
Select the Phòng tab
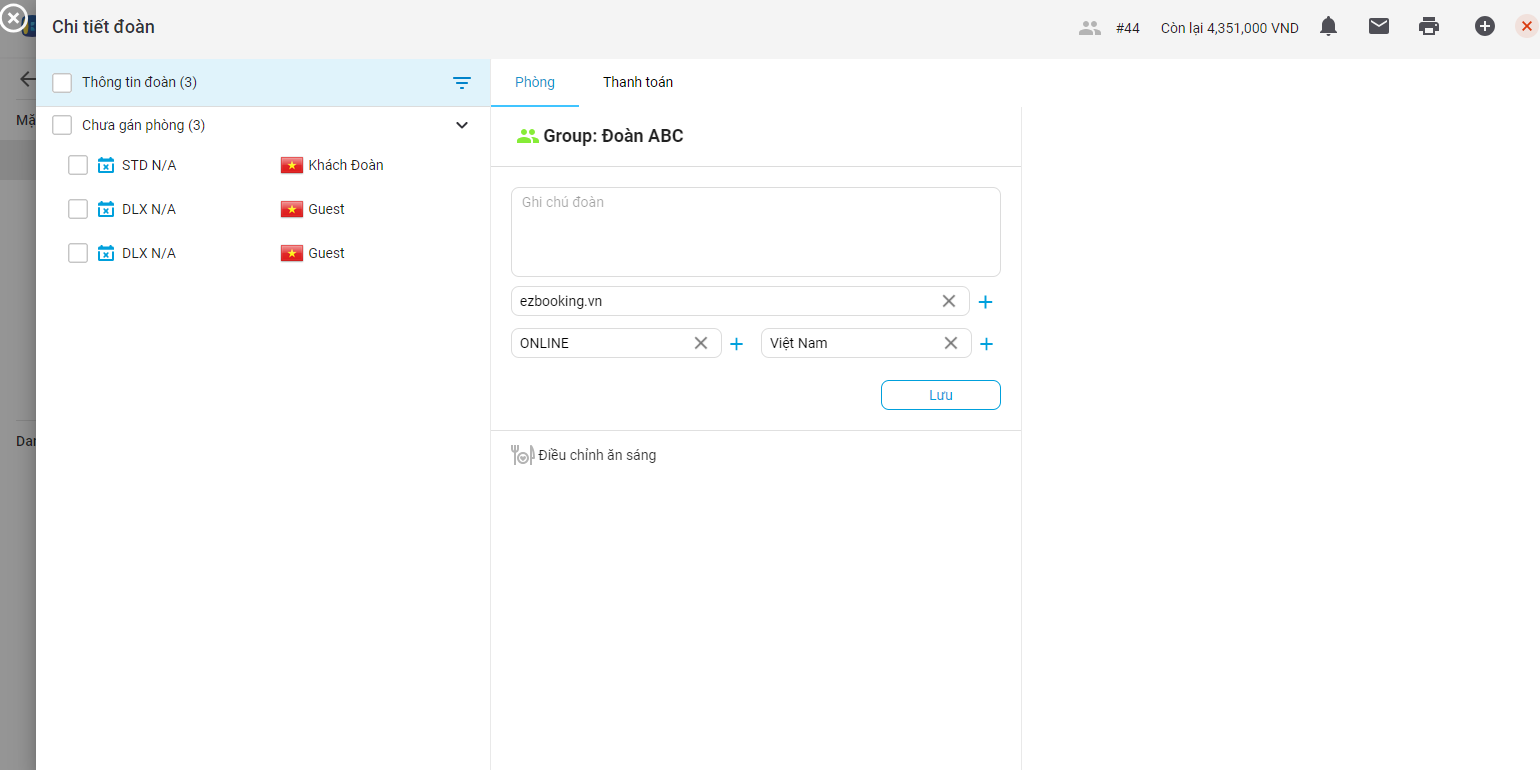tap(535, 82)
